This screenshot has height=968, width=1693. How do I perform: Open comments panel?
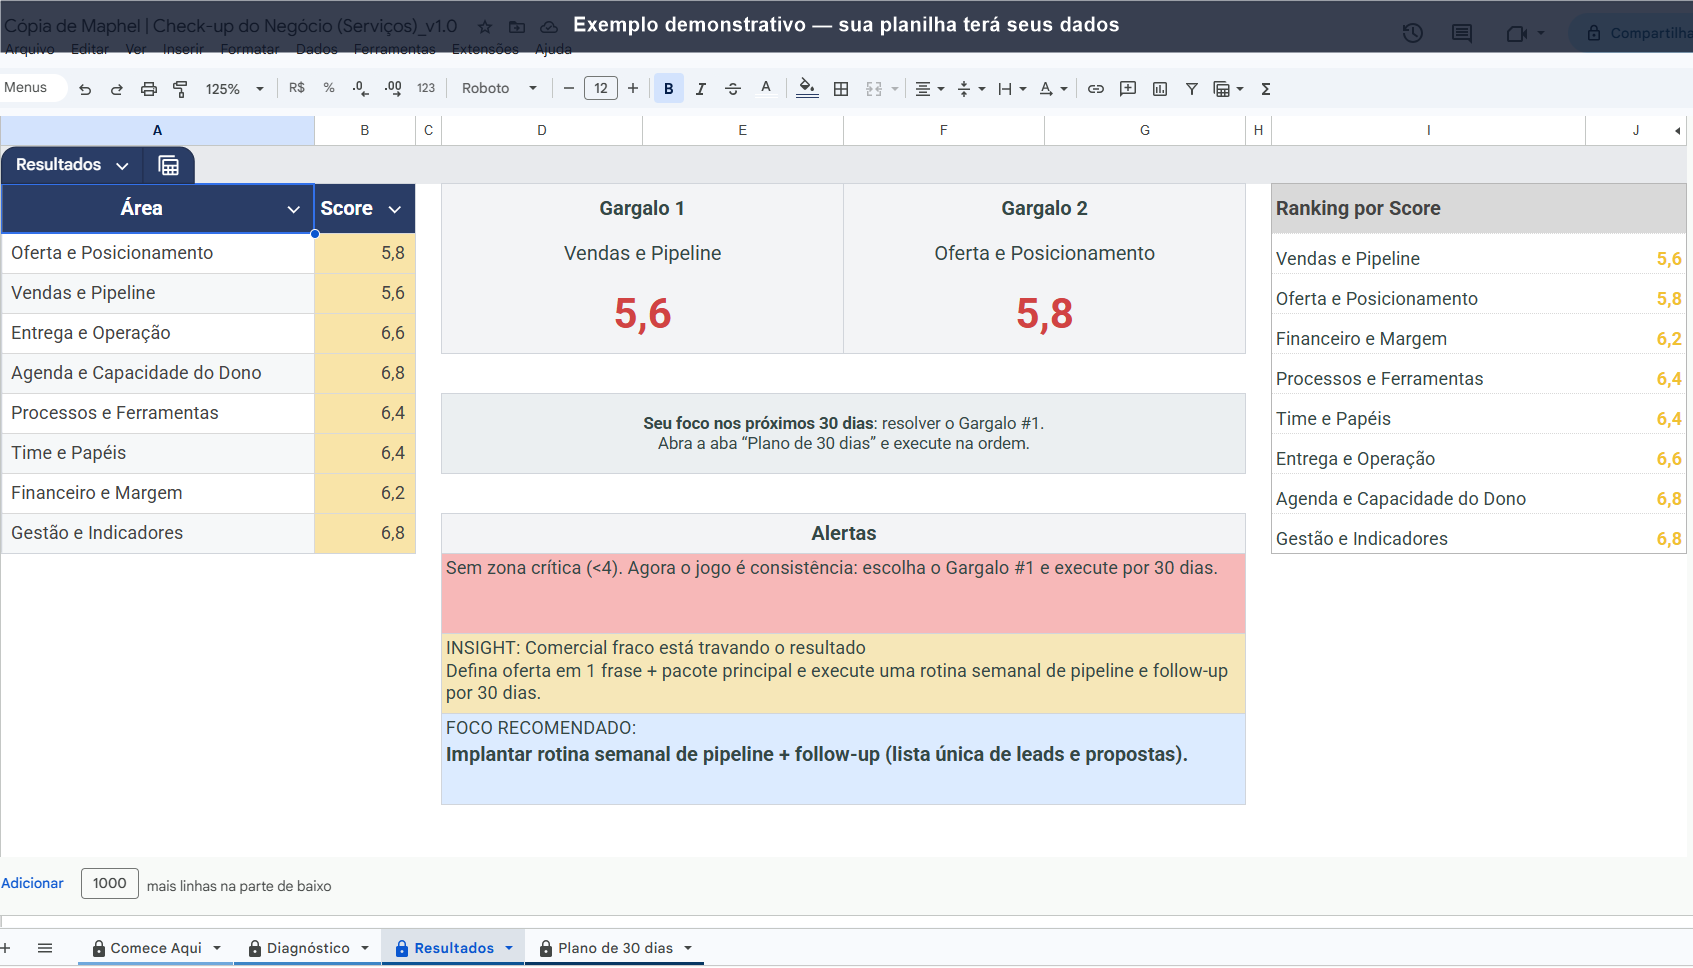(1462, 33)
